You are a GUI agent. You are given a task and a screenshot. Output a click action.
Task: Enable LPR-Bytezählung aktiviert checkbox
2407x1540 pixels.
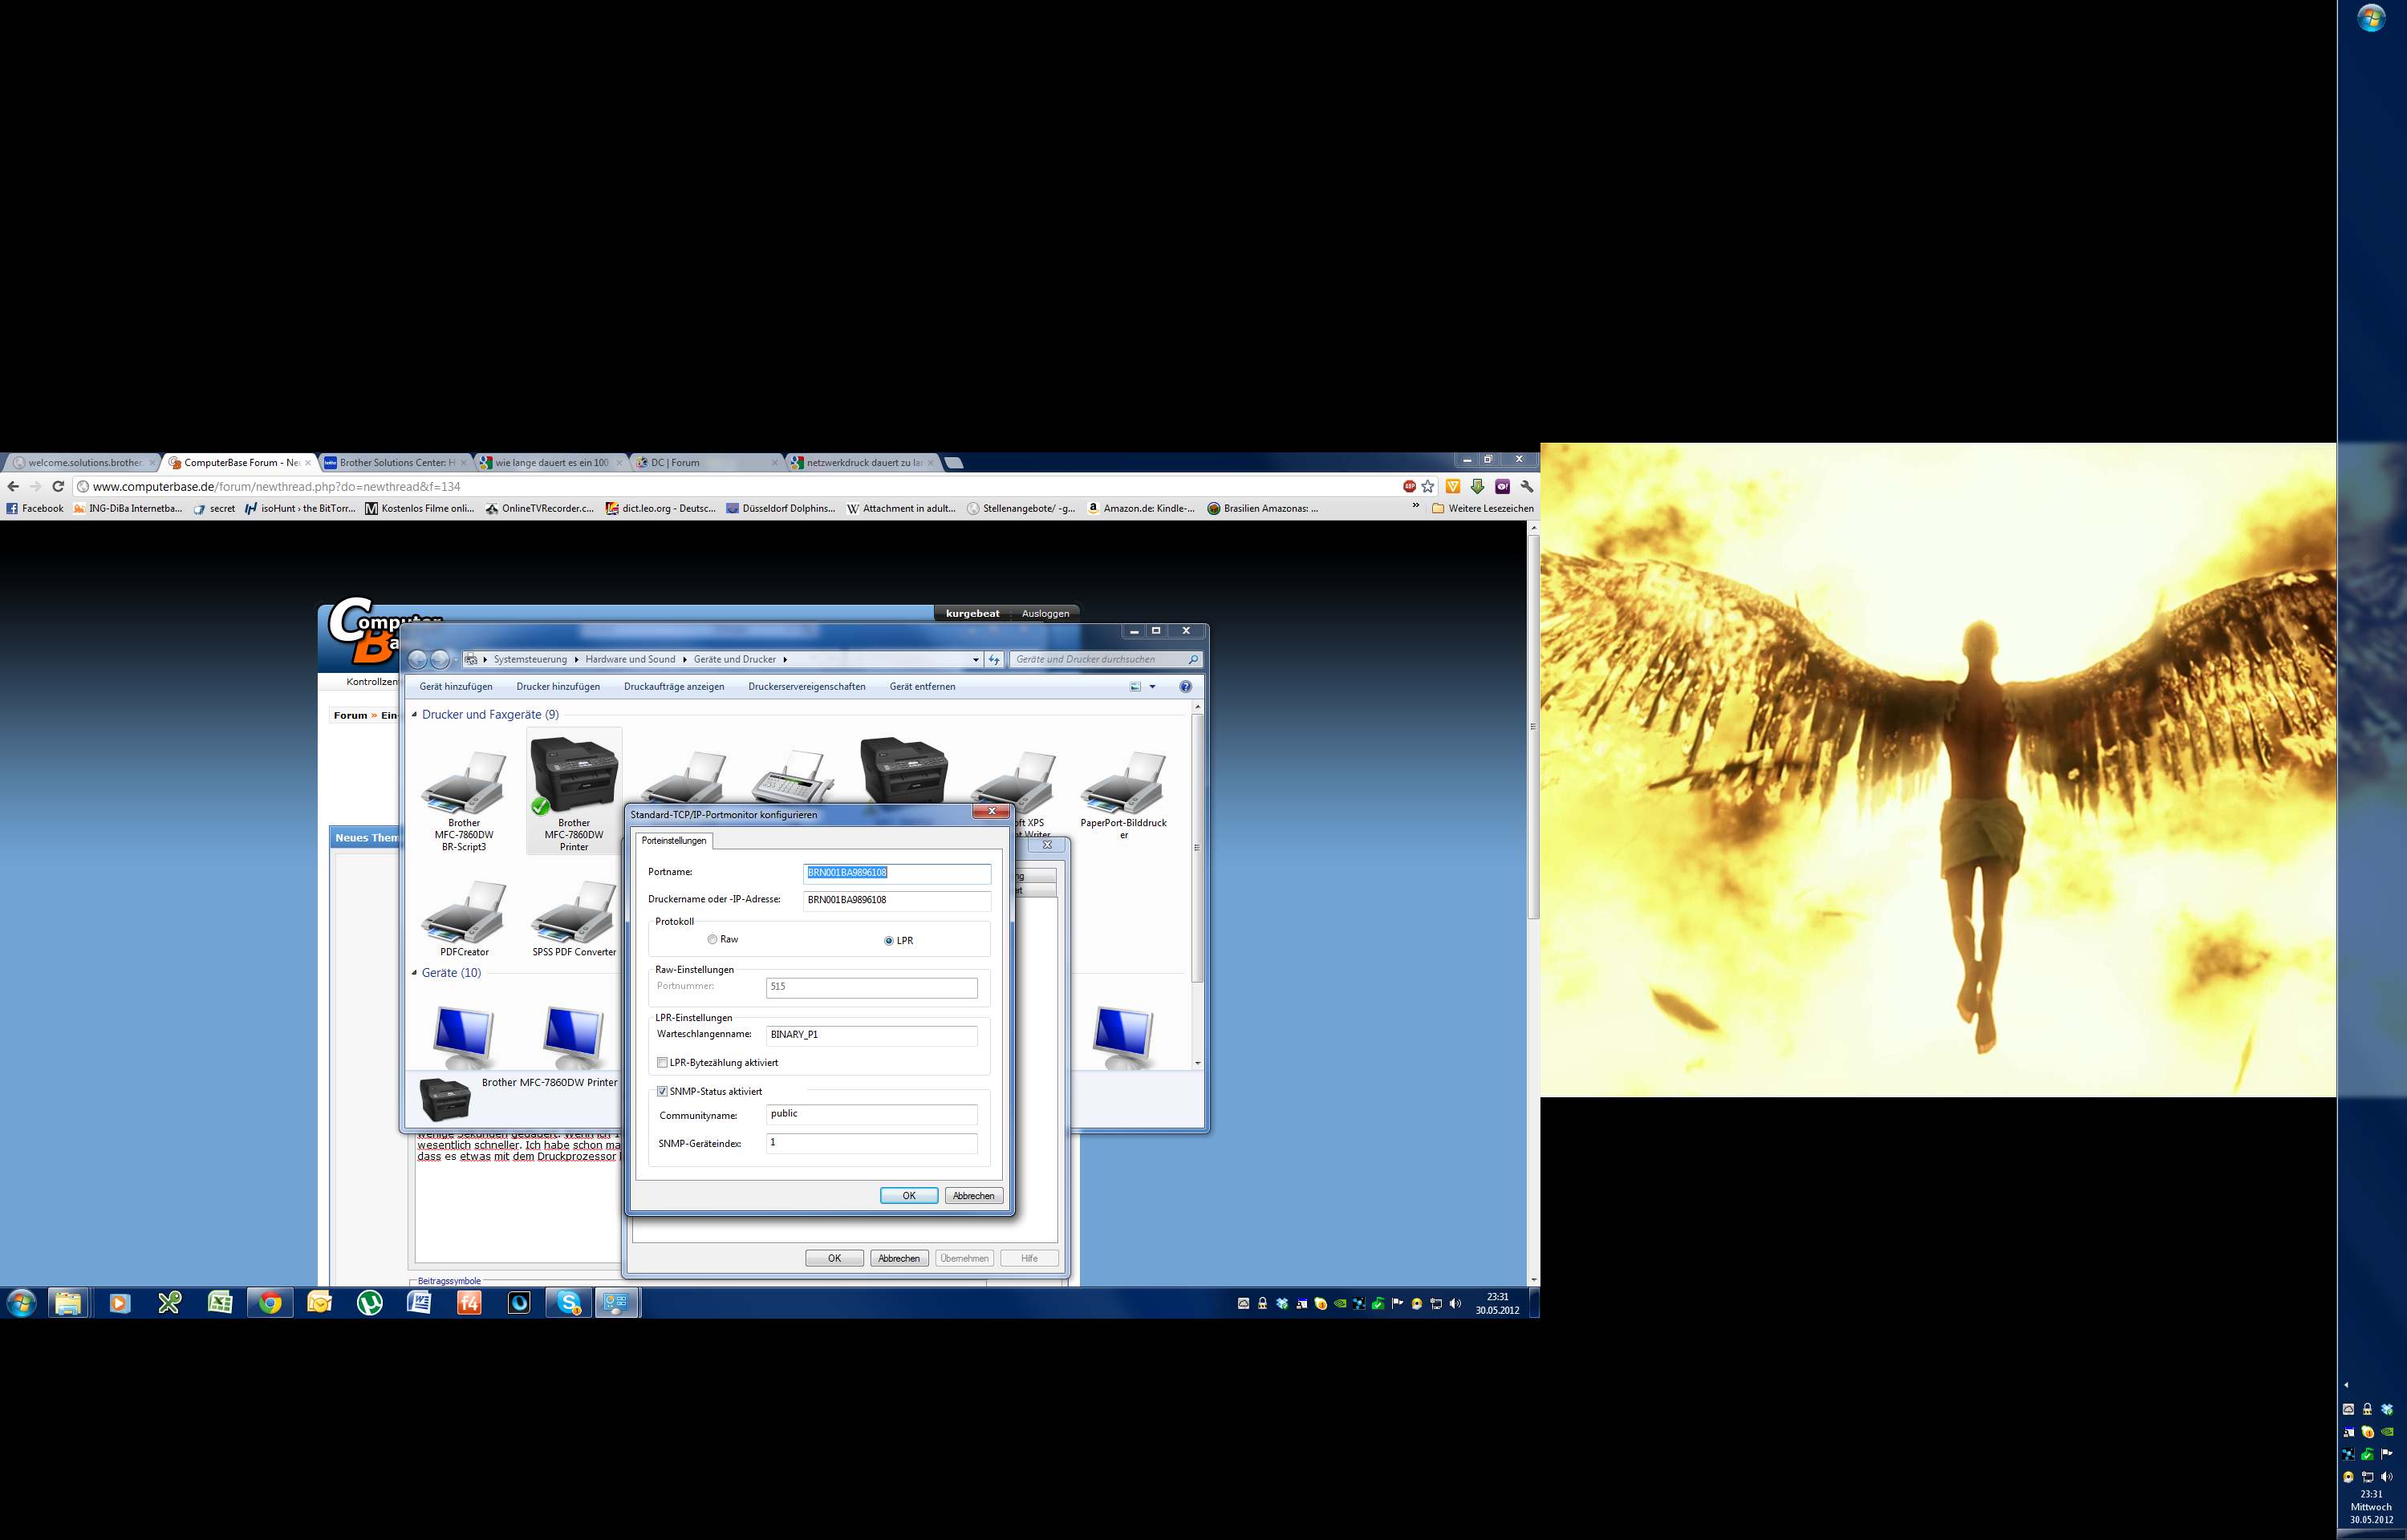(x=662, y=1063)
